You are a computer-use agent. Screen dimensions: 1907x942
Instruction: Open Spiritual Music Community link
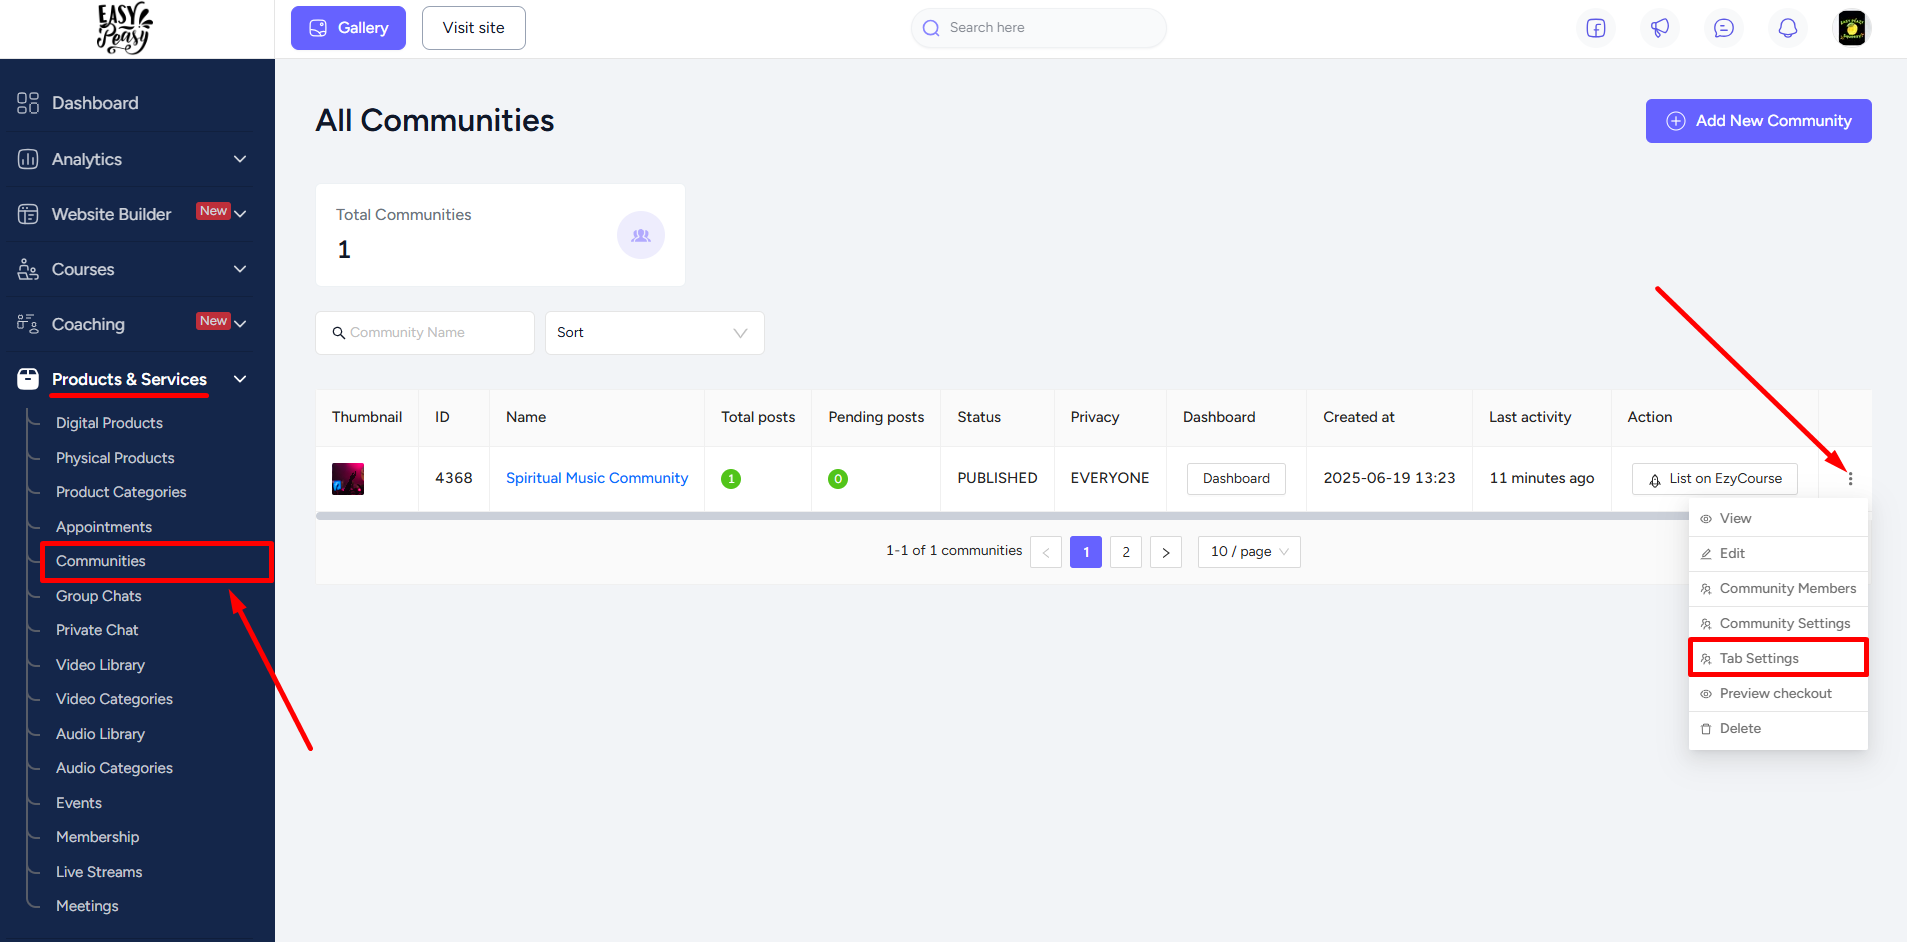597,478
